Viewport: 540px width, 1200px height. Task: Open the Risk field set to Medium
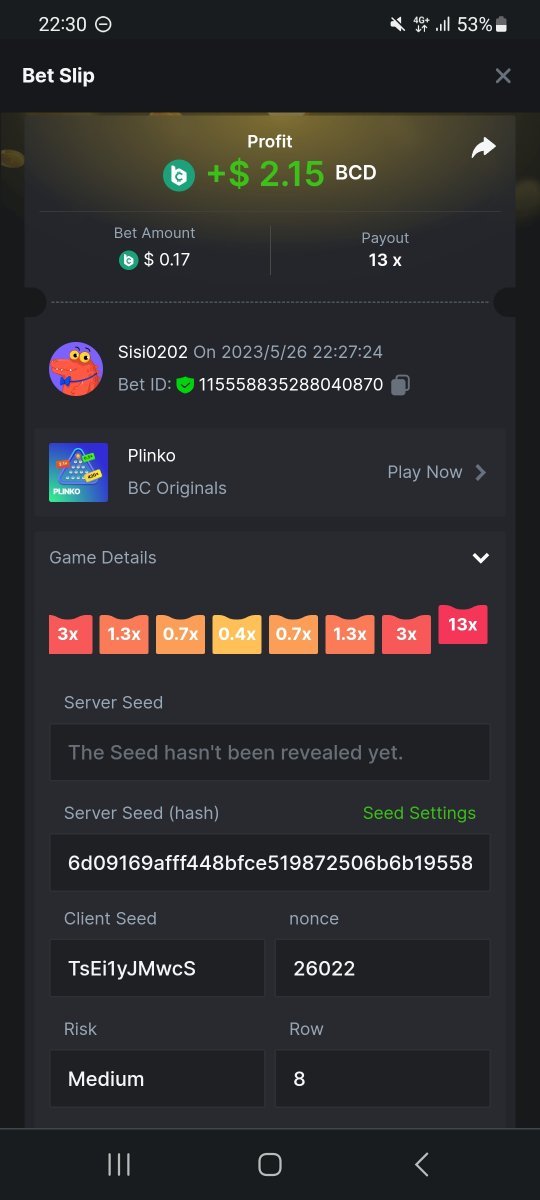click(x=157, y=1078)
